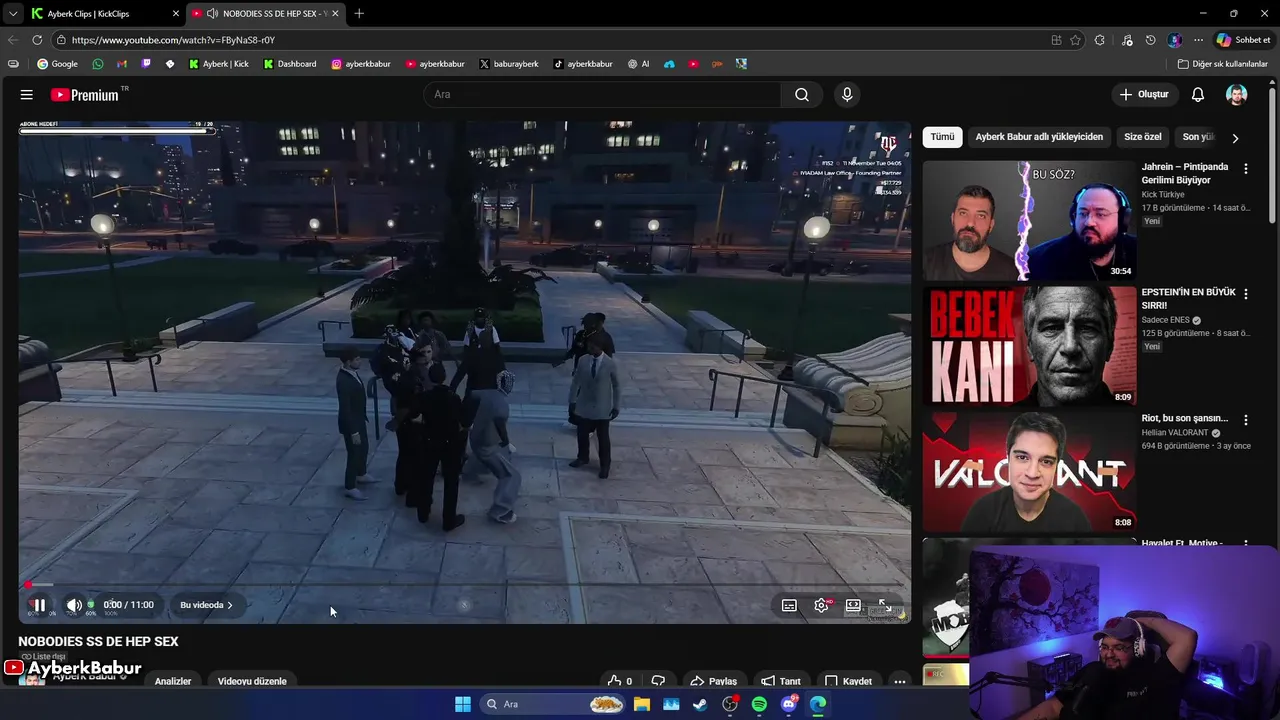Open the YouTube hamburger guide menu

click(27, 95)
